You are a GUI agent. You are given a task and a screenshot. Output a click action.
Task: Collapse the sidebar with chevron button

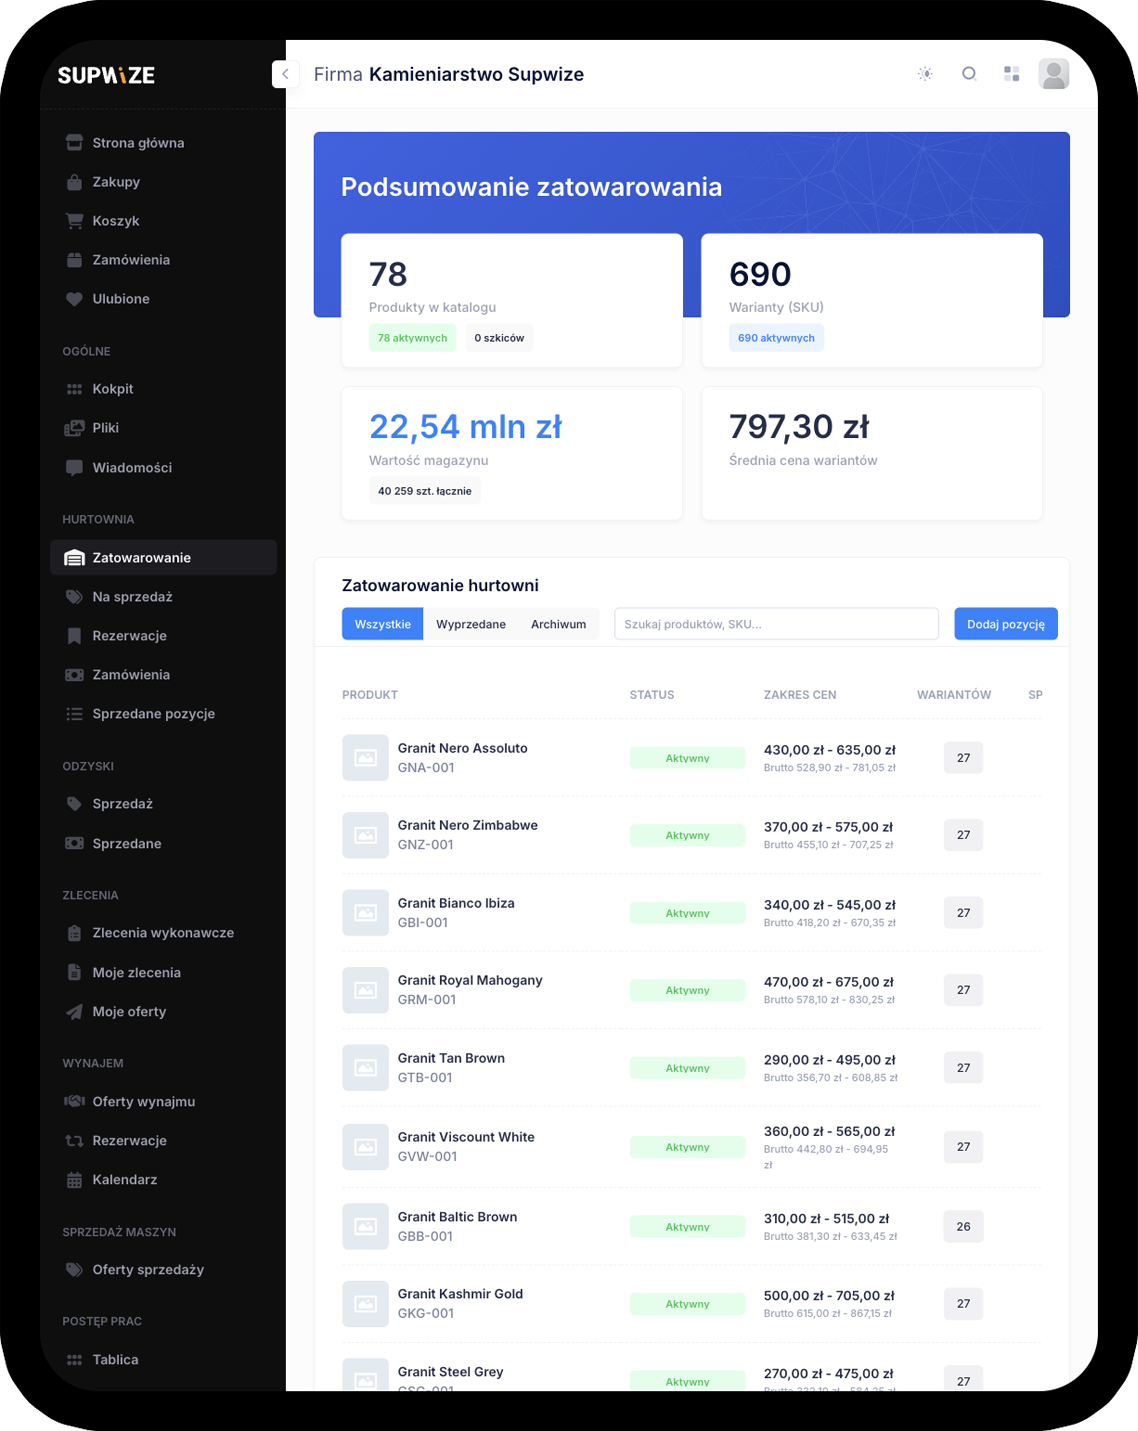click(x=285, y=74)
